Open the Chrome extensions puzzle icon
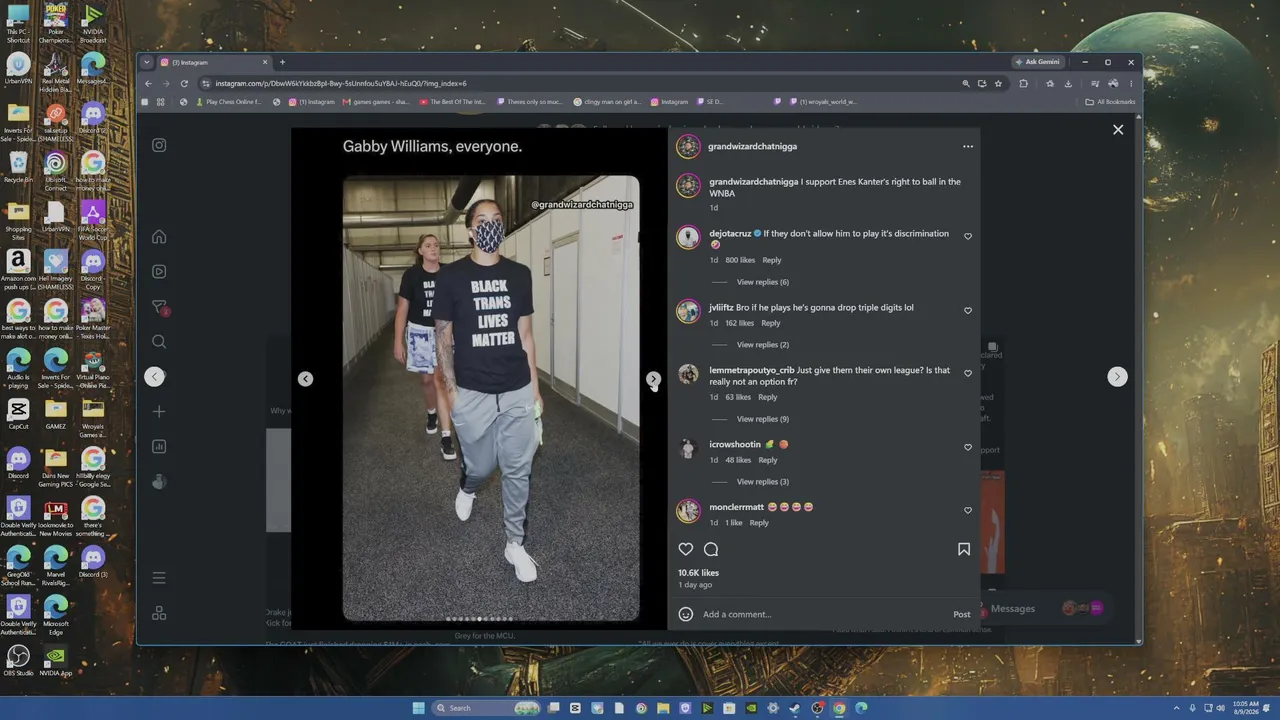This screenshot has width=1280, height=720. tap(1023, 83)
